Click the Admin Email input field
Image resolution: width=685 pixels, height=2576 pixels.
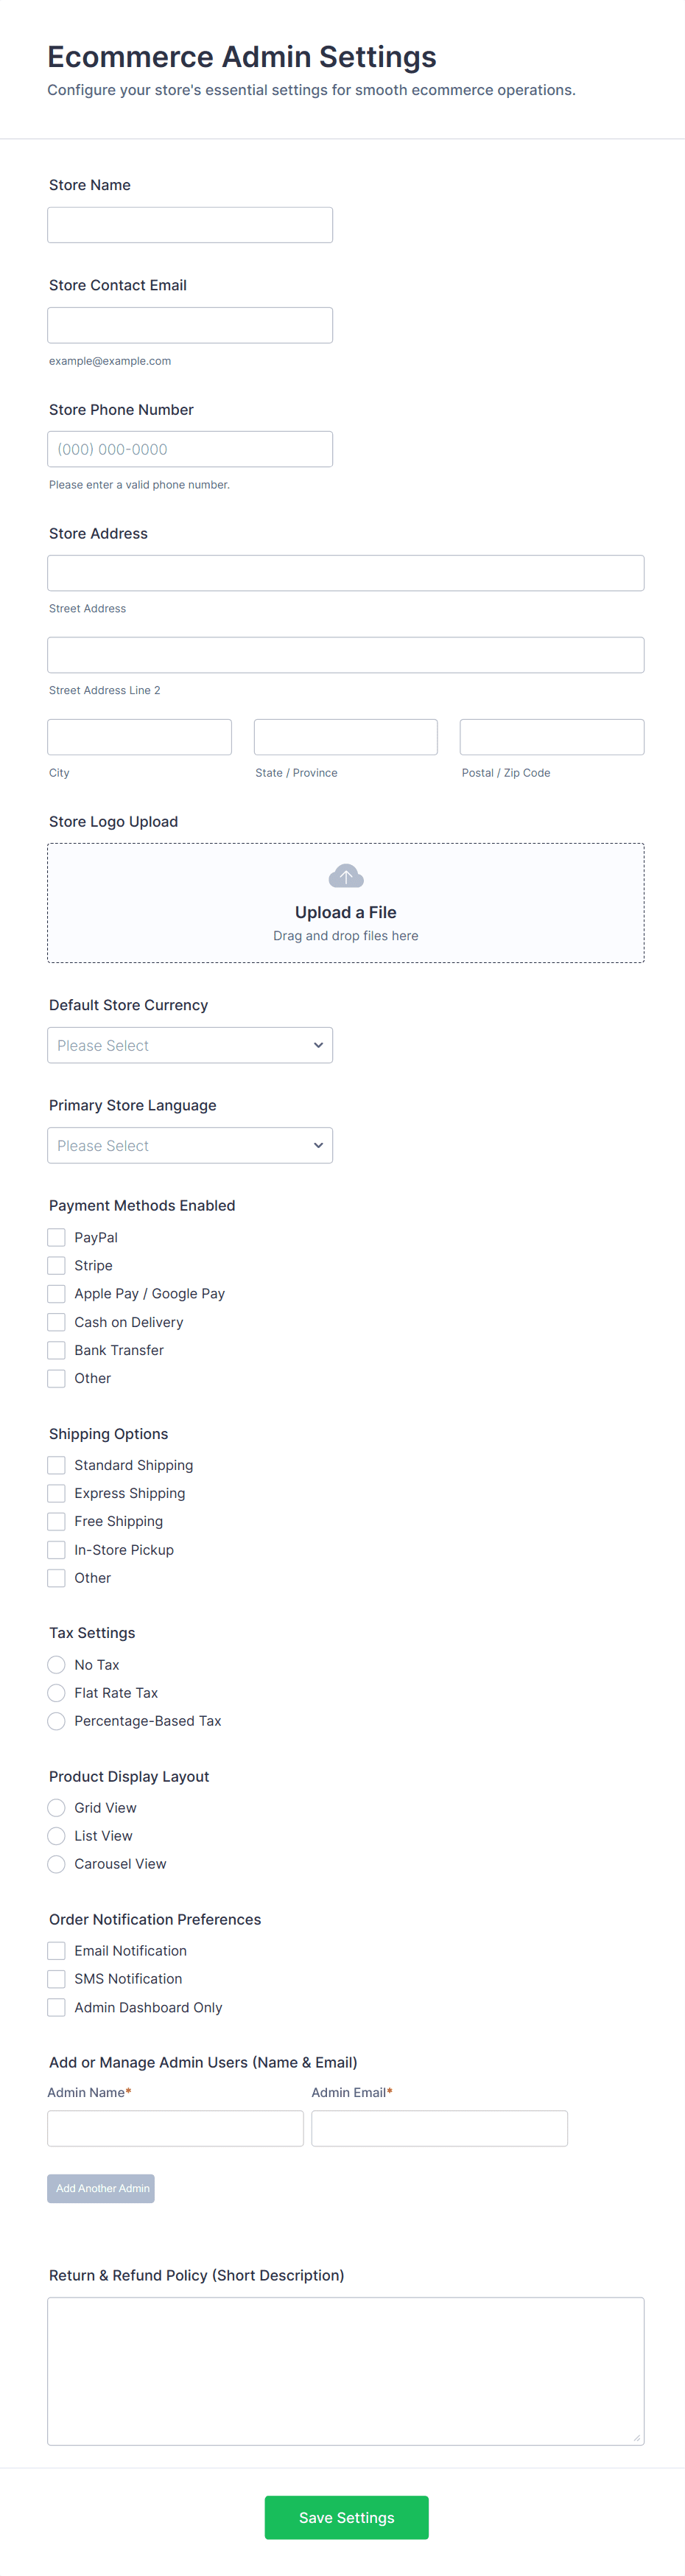[x=439, y=2128]
